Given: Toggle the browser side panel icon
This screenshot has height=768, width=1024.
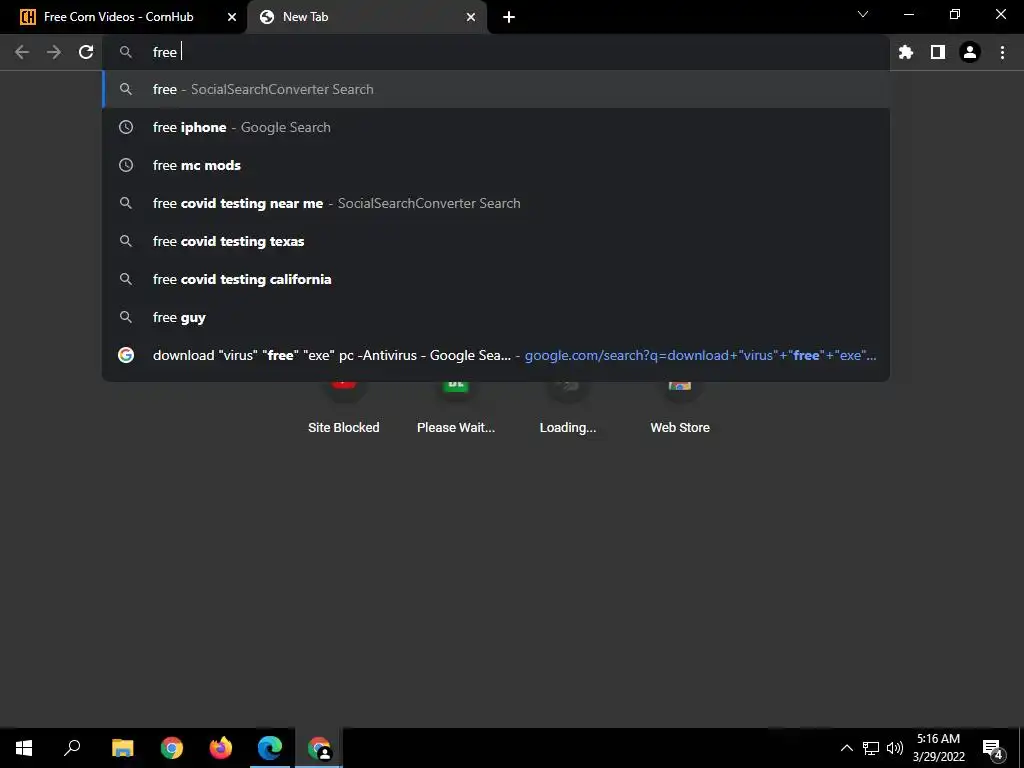Looking at the screenshot, I should click(x=938, y=52).
